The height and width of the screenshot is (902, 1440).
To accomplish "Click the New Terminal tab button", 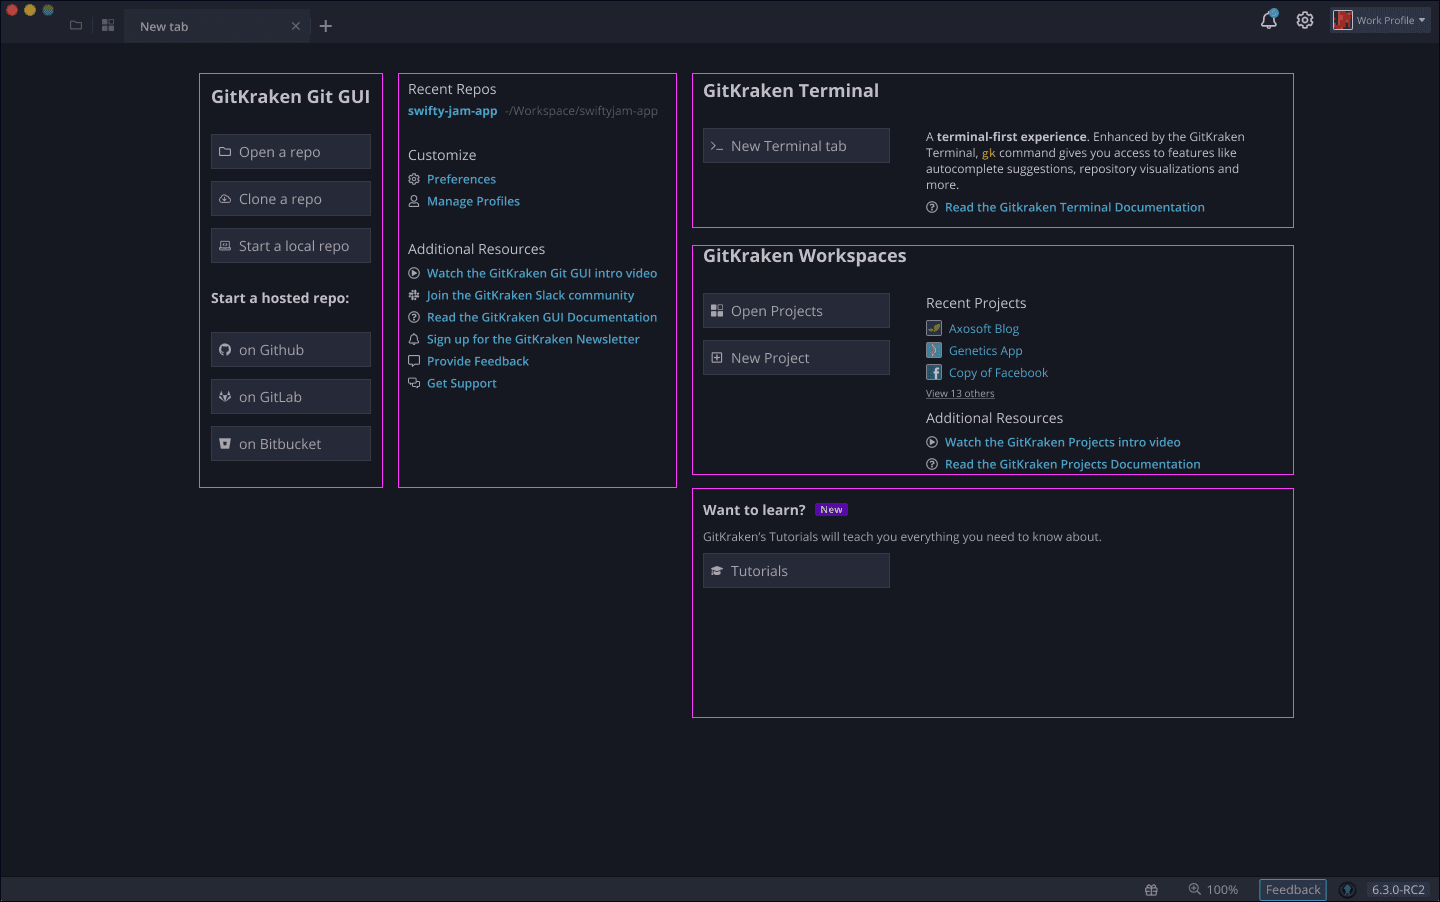I will pos(796,146).
